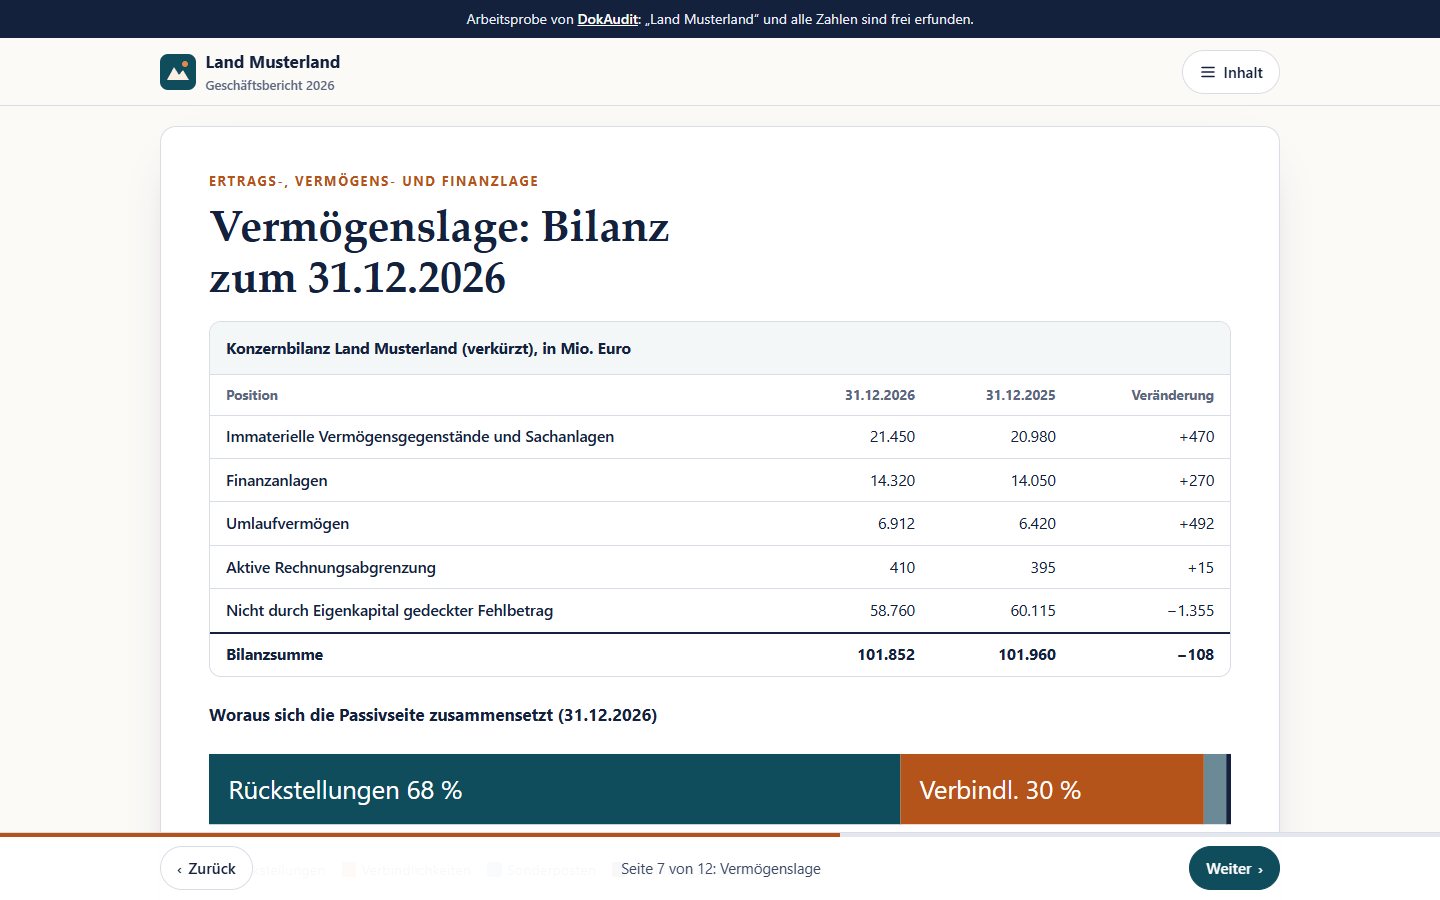Image resolution: width=1440 pixels, height=900 pixels.
Task: Follow the DokAudit link in the top banner
Action: 607,19
